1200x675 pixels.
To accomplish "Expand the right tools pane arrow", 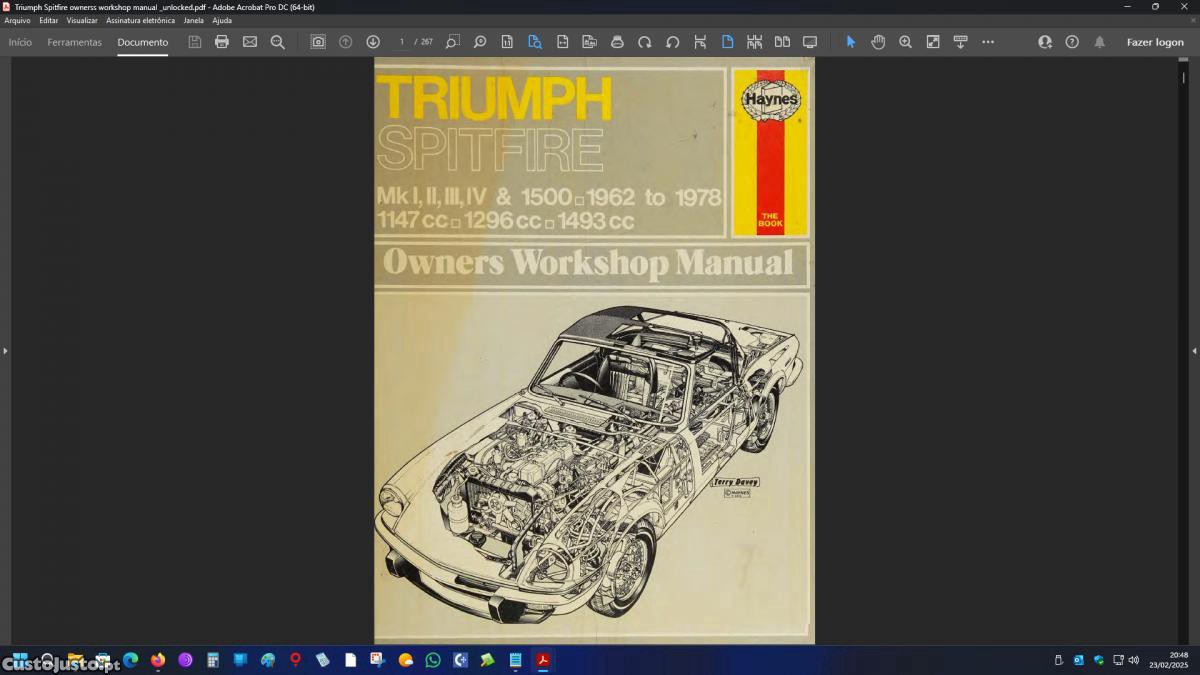I will coord(1194,351).
